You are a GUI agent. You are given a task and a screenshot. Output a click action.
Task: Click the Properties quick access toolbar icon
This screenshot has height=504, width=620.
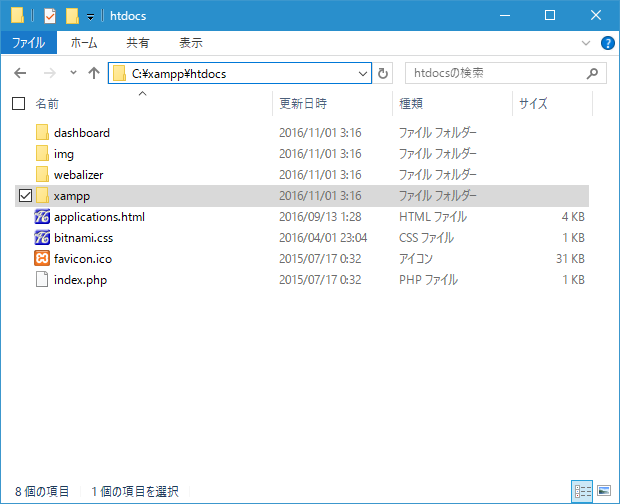pyautogui.click(x=50, y=16)
